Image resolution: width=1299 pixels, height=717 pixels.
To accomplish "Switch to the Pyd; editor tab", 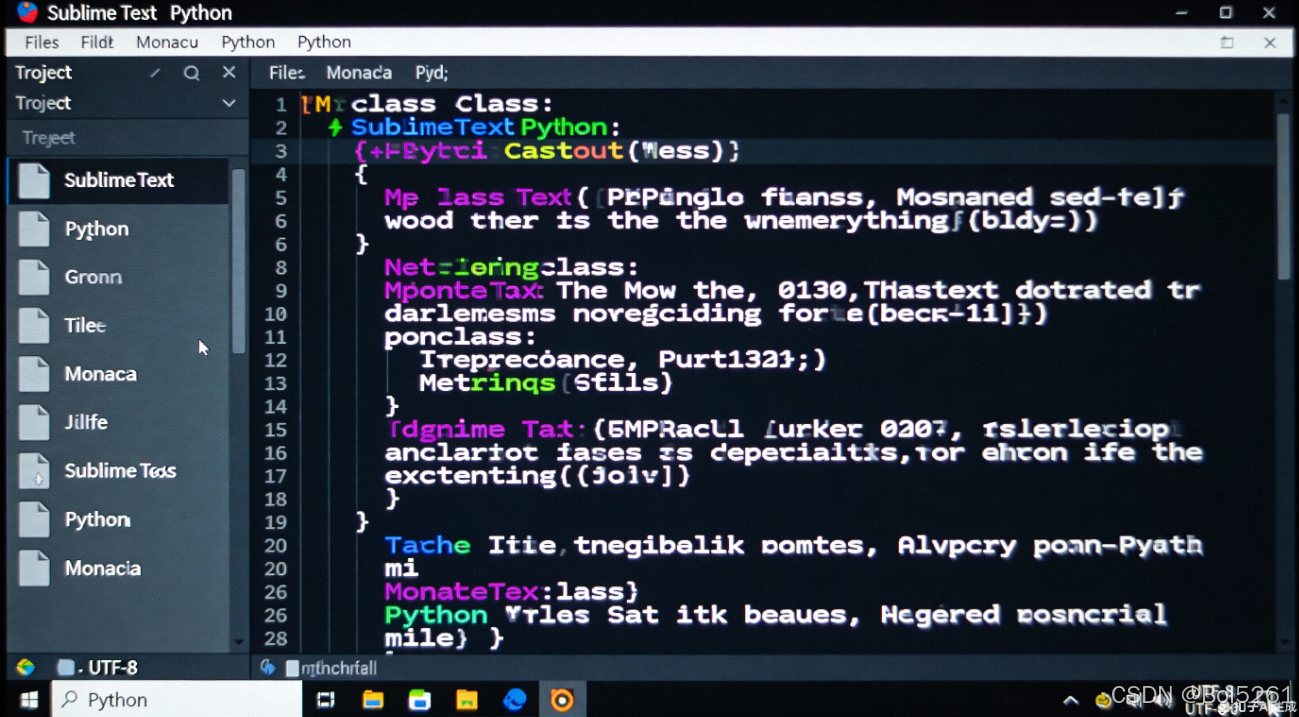I will click(x=432, y=73).
